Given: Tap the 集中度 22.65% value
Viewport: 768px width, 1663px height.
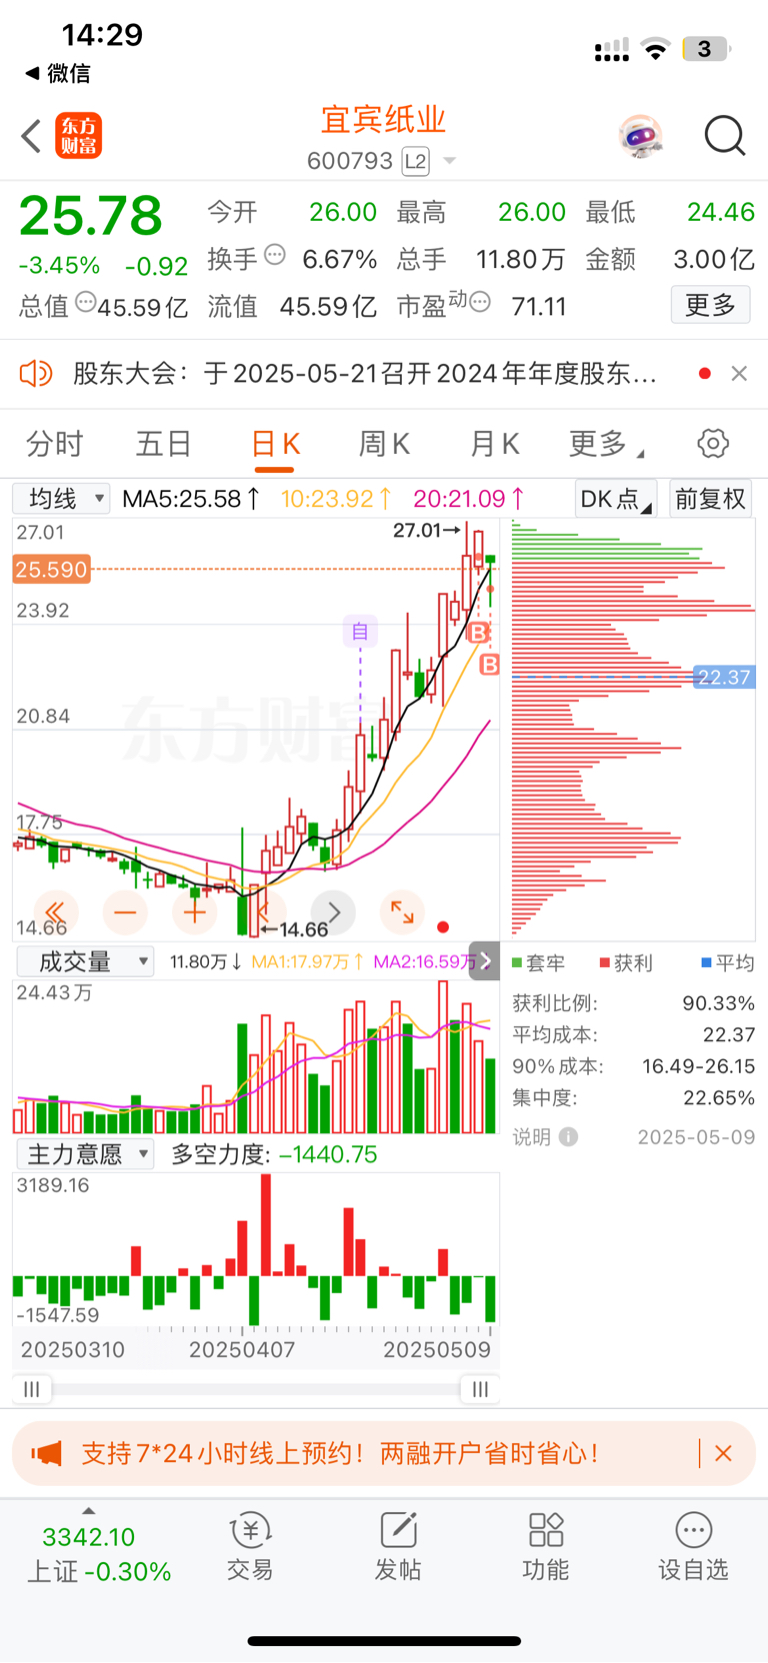Looking at the screenshot, I should click(x=718, y=1098).
